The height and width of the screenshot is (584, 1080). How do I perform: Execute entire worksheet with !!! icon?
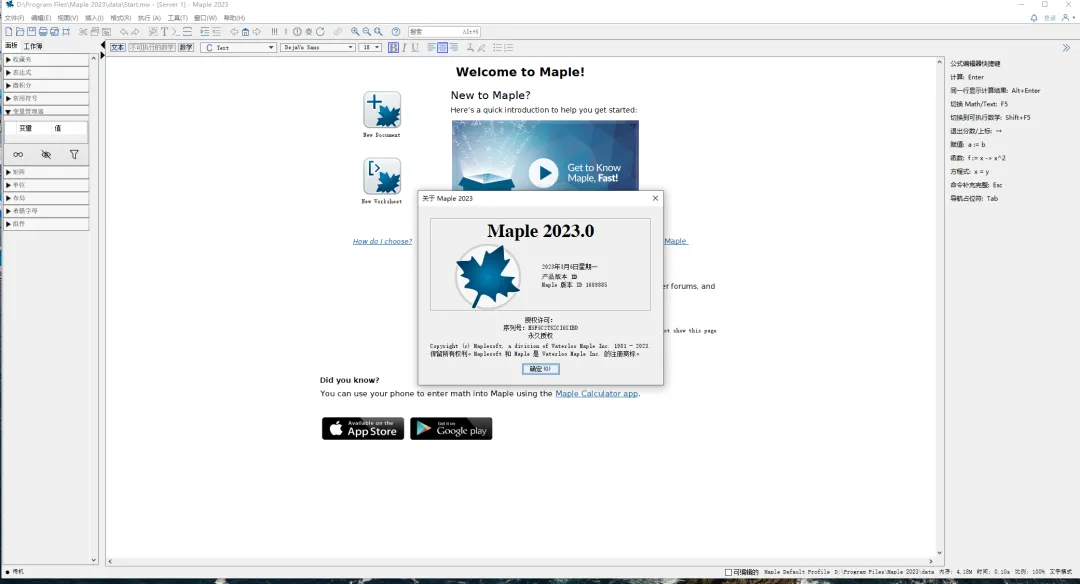tap(274, 32)
